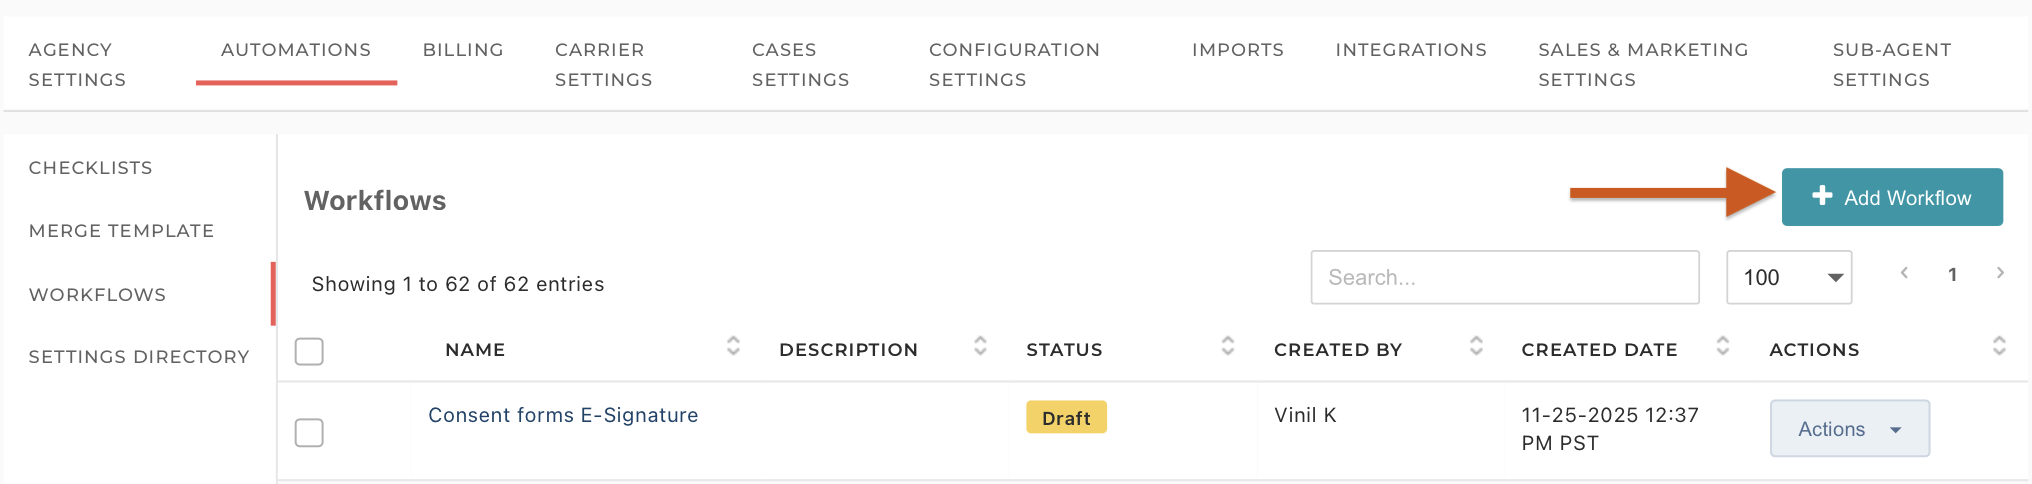Sort table by the Description column
2032x484 pixels.
point(980,347)
